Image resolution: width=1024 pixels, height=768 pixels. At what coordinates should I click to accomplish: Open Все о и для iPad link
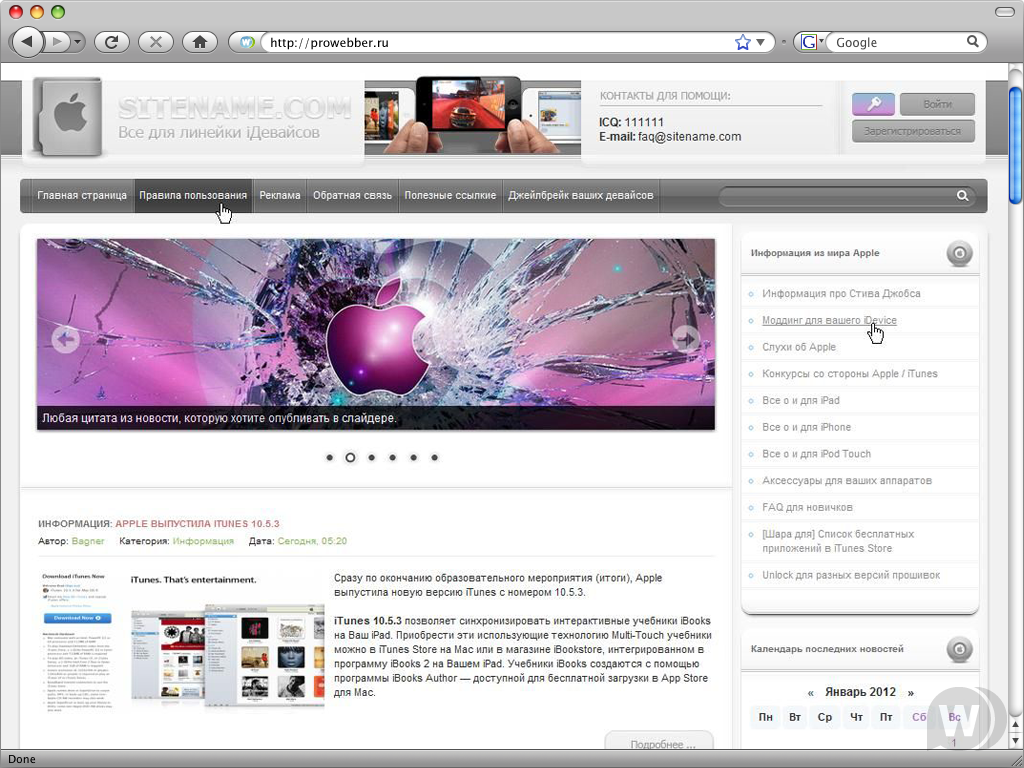[801, 401]
